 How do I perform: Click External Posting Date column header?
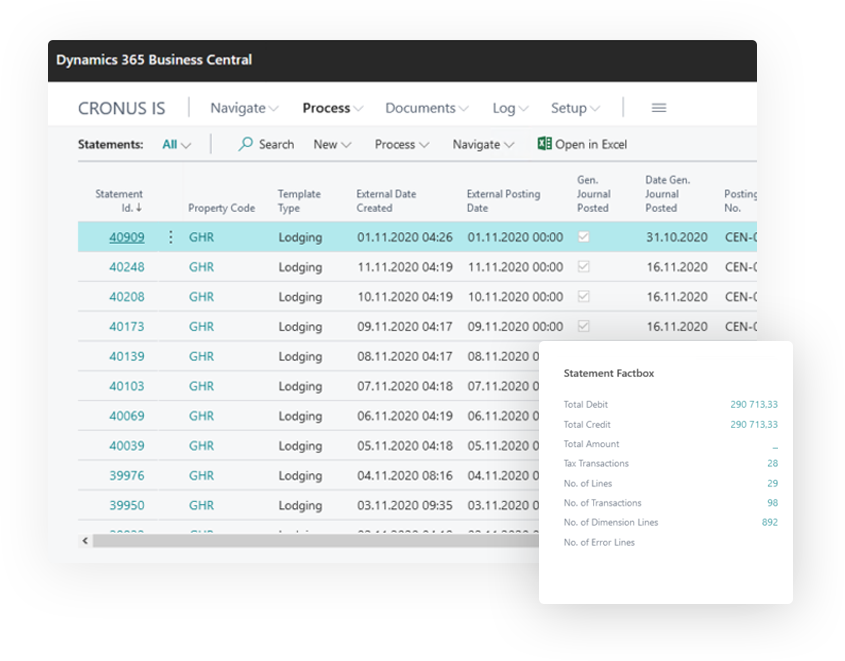503,201
